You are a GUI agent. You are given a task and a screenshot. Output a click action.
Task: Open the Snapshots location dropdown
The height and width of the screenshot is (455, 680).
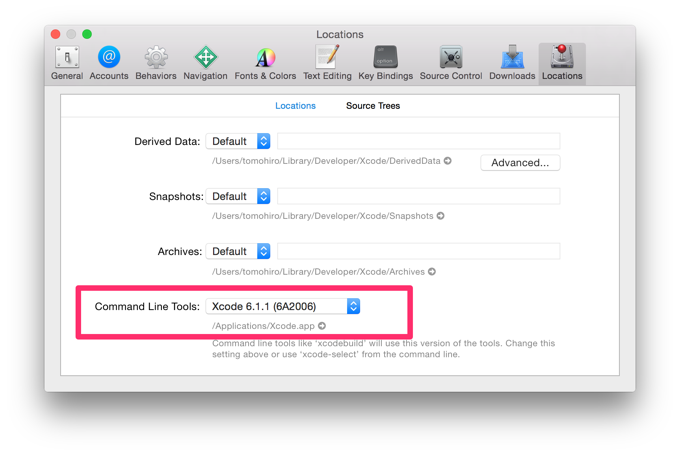coord(238,196)
